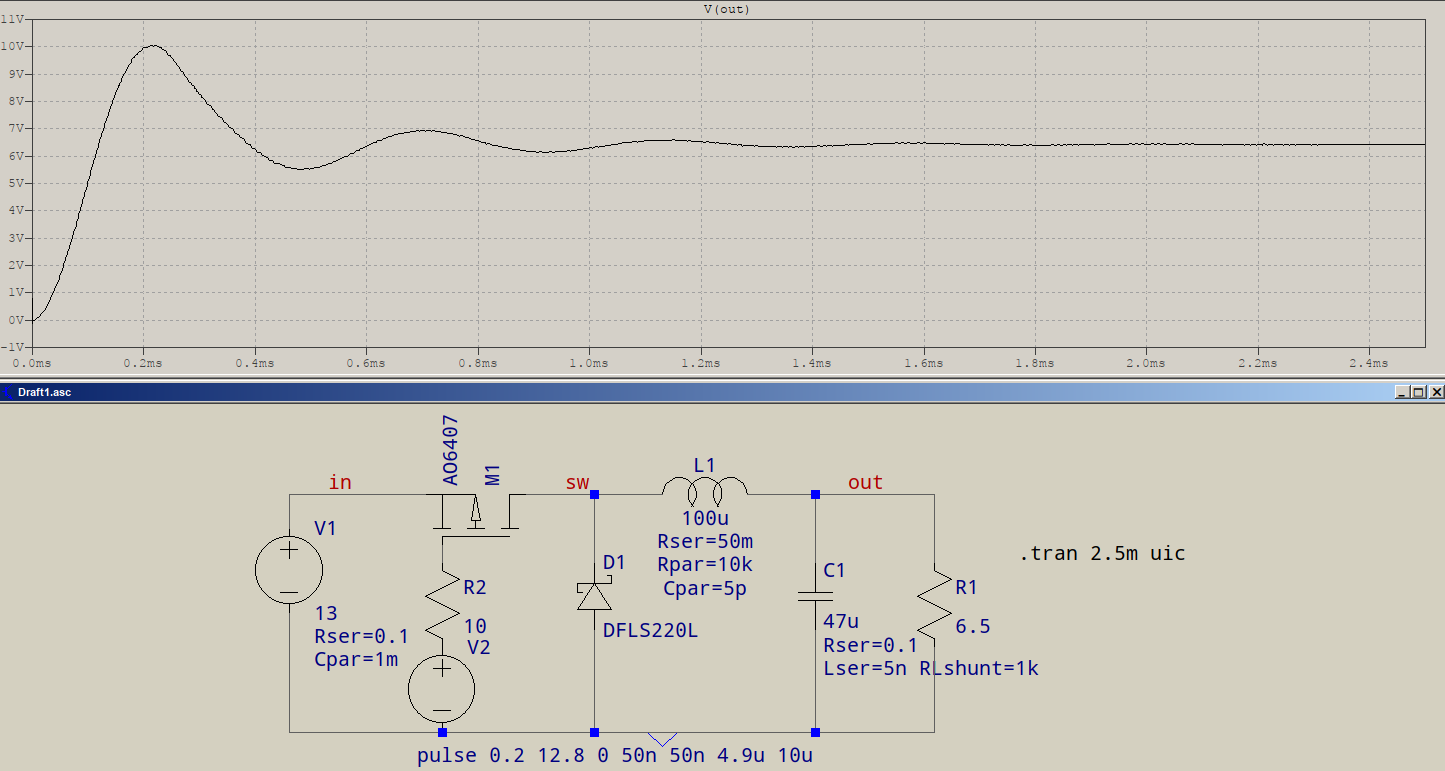
Task: Click the V(out) trace label
Action: pyautogui.click(x=727, y=9)
